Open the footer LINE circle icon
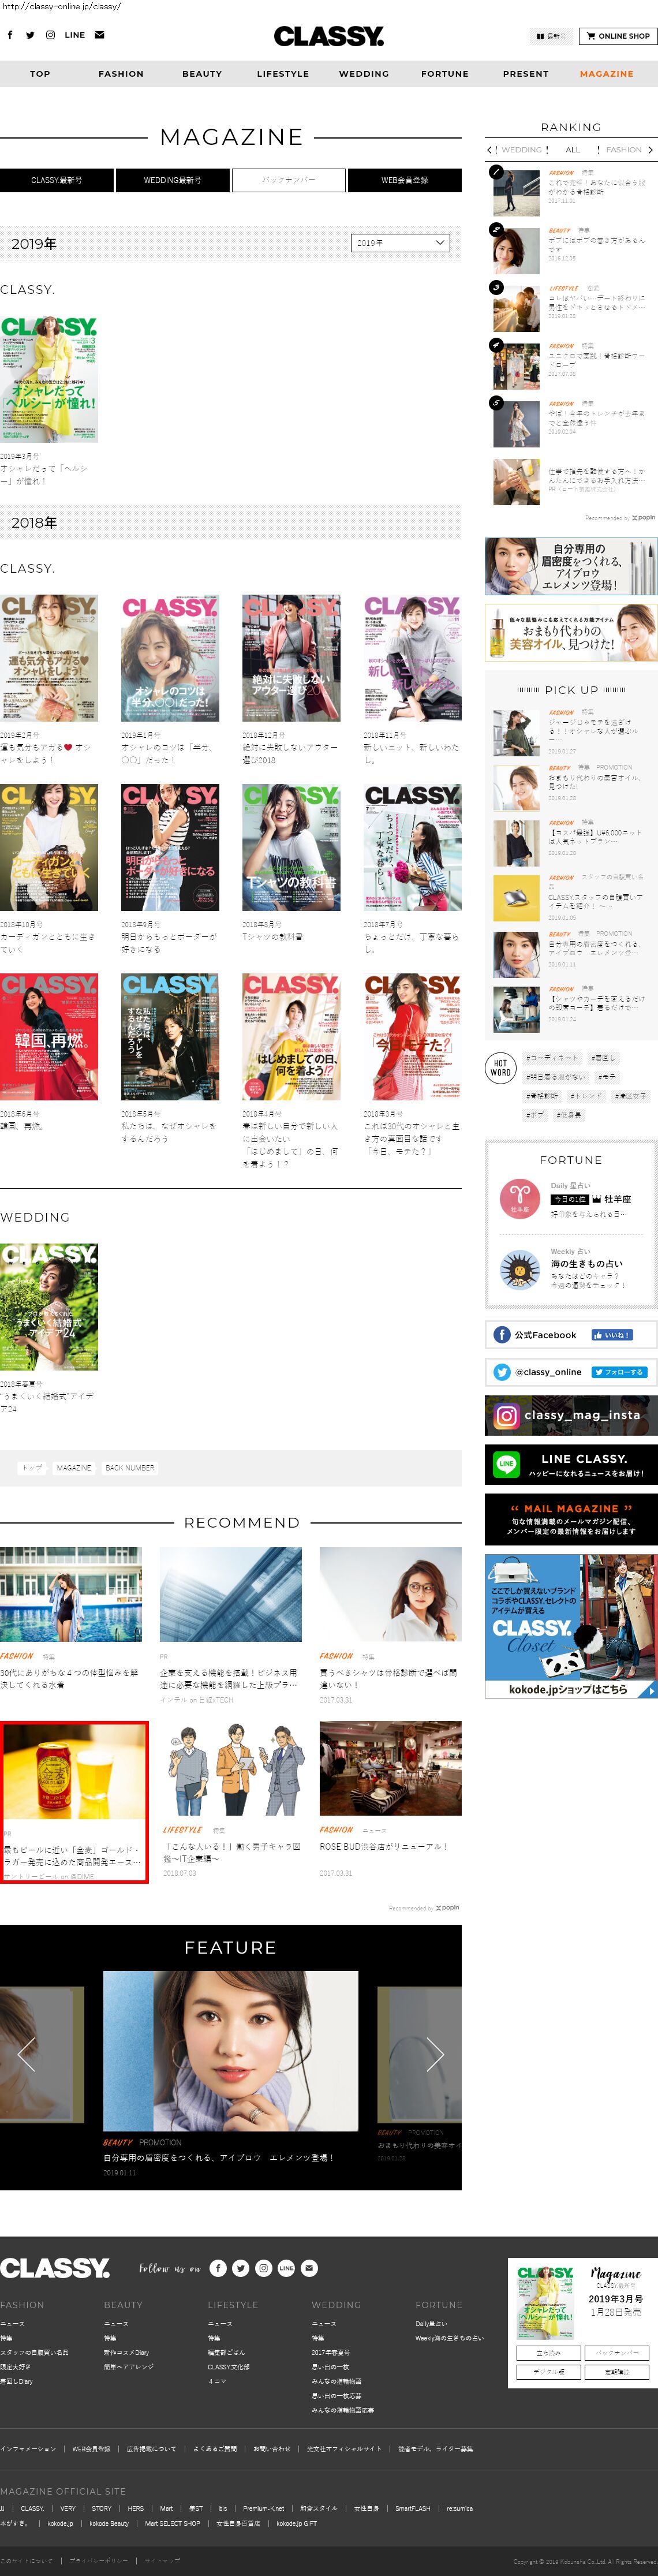The image size is (658, 2576). point(286,2268)
